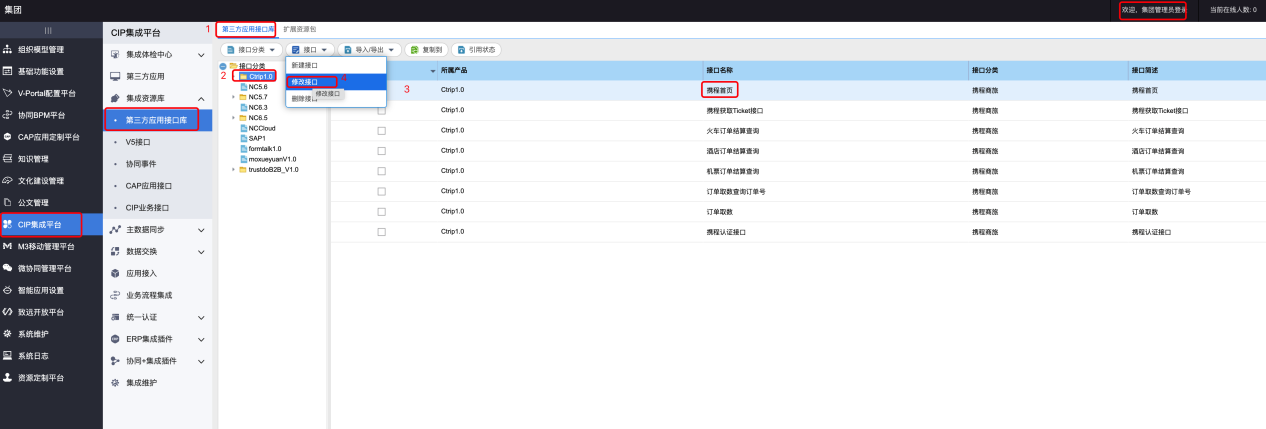Click the 组织模型管理 sidebar icon
This screenshot has height=429, width=1266.
coord(8,49)
